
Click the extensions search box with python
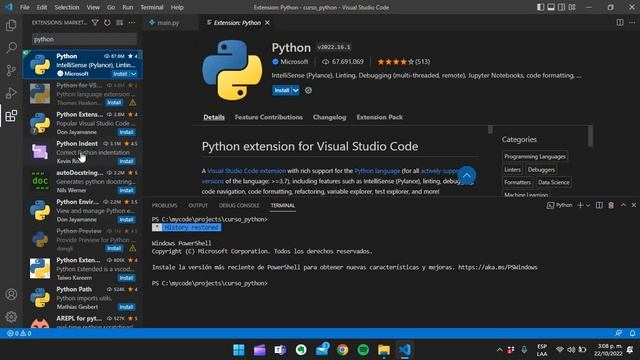pos(84,40)
